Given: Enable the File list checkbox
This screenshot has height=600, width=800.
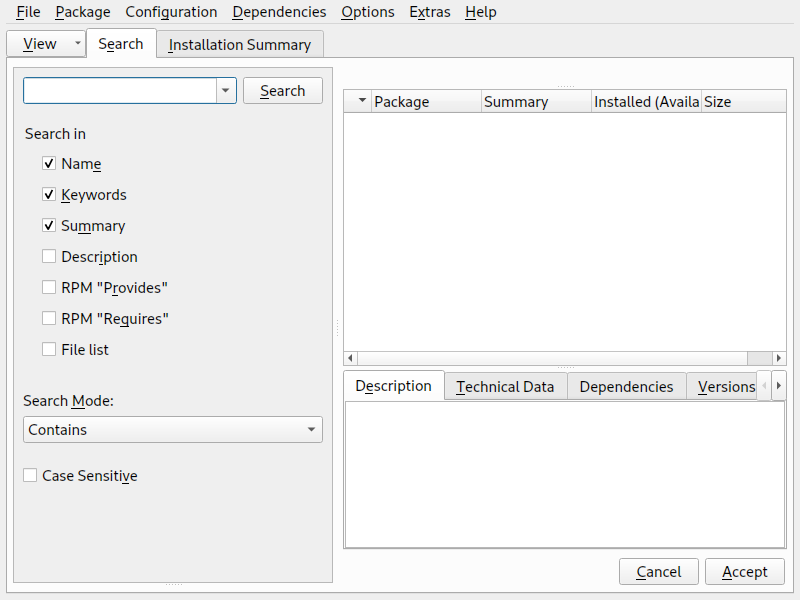Looking at the screenshot, I should pyautogui.click(x=49, y=350).
